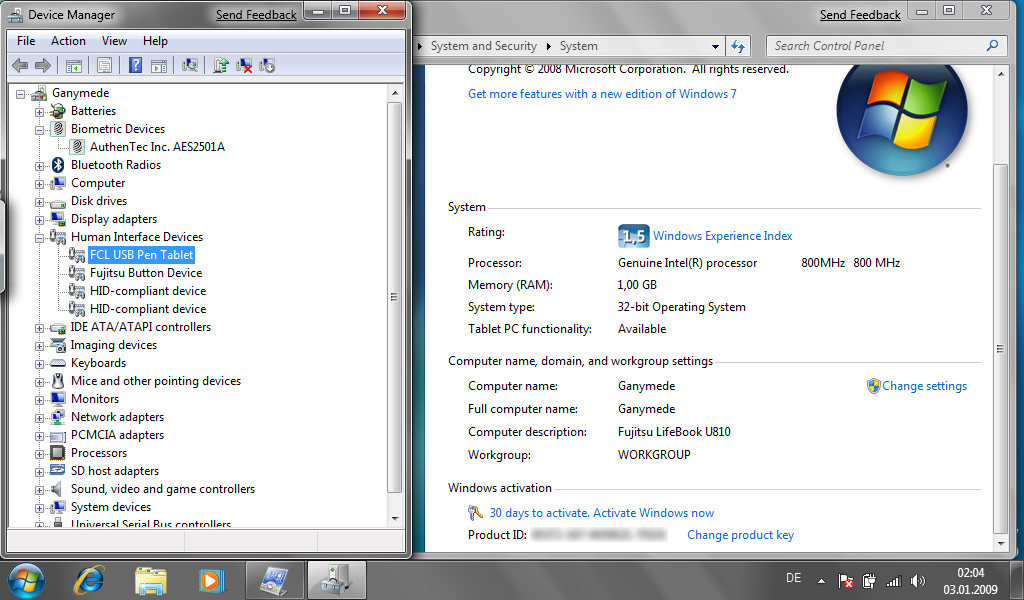Click the Forward arrow in Device Manager toolbar

pyautogui.click(x=43, y=65)
